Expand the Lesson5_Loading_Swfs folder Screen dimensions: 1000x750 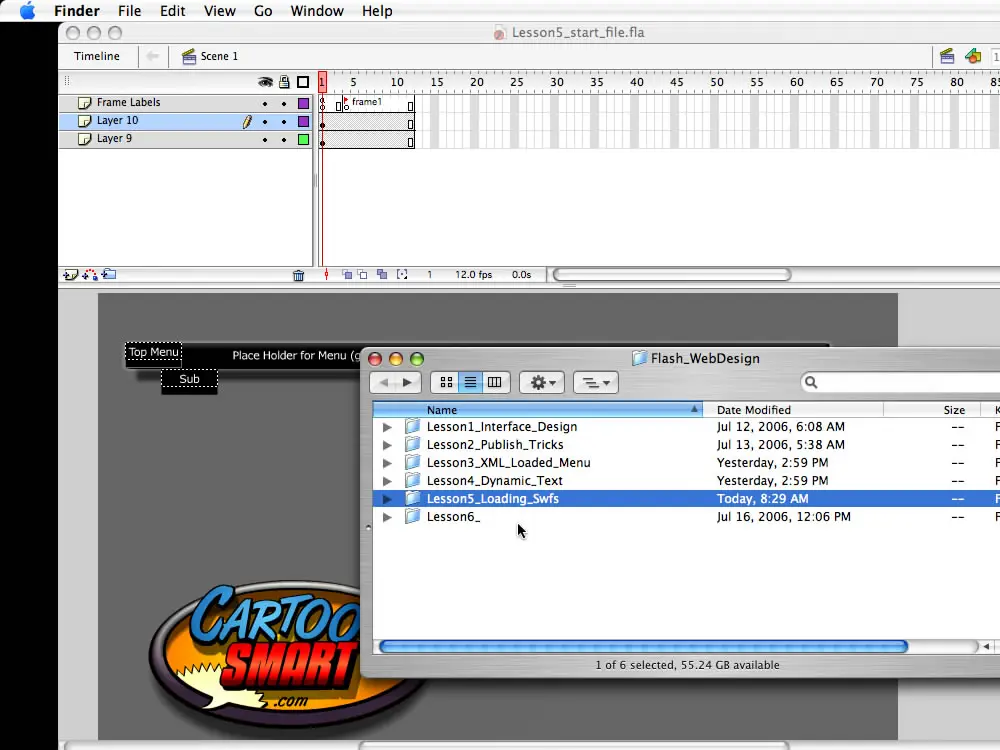[387, 499]
